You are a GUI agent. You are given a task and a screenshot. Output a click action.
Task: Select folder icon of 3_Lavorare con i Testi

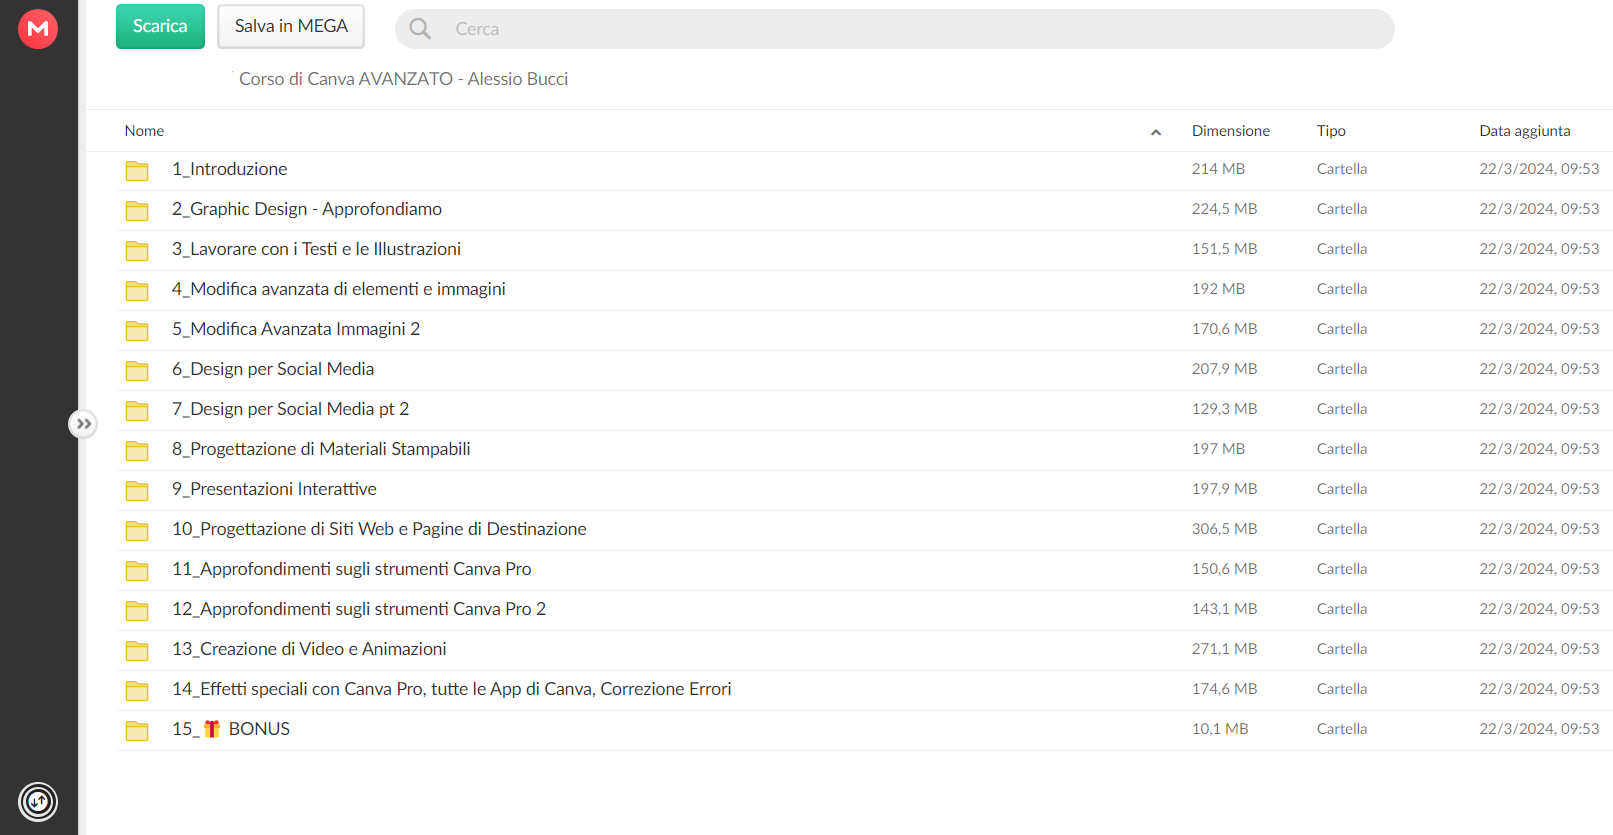pos(137,251)
